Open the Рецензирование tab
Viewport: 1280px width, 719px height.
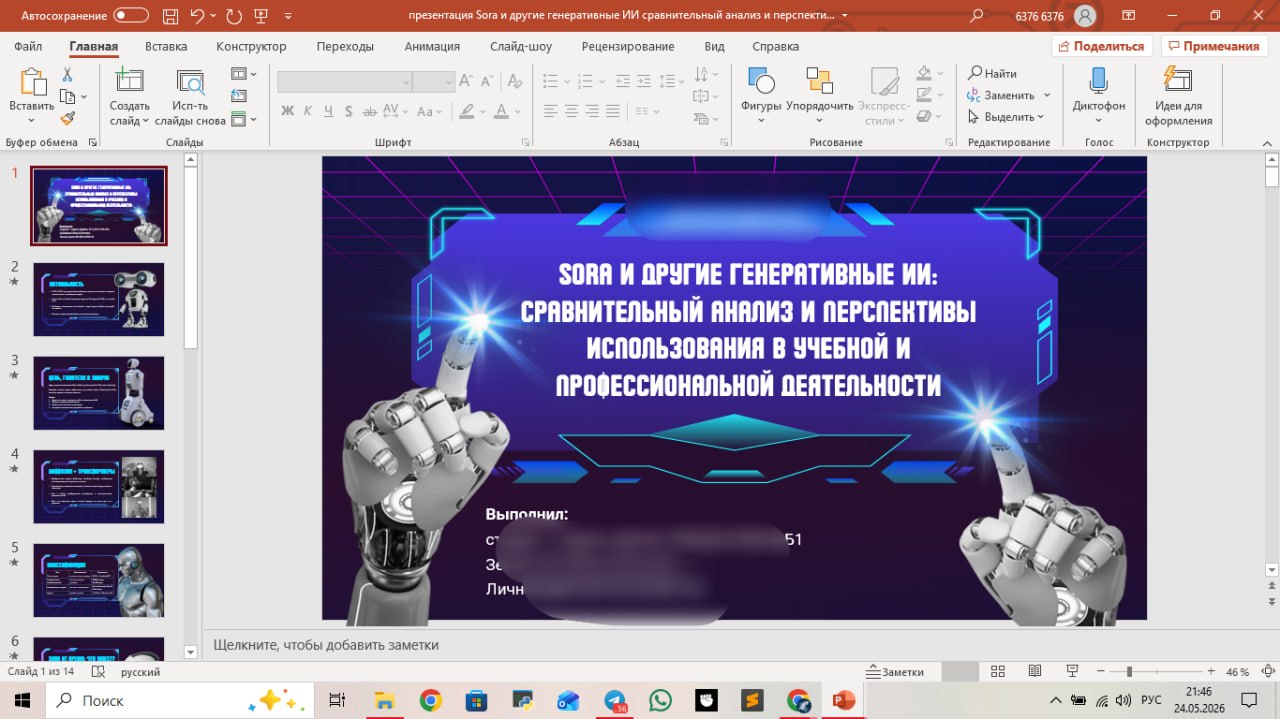pos(628,46)
